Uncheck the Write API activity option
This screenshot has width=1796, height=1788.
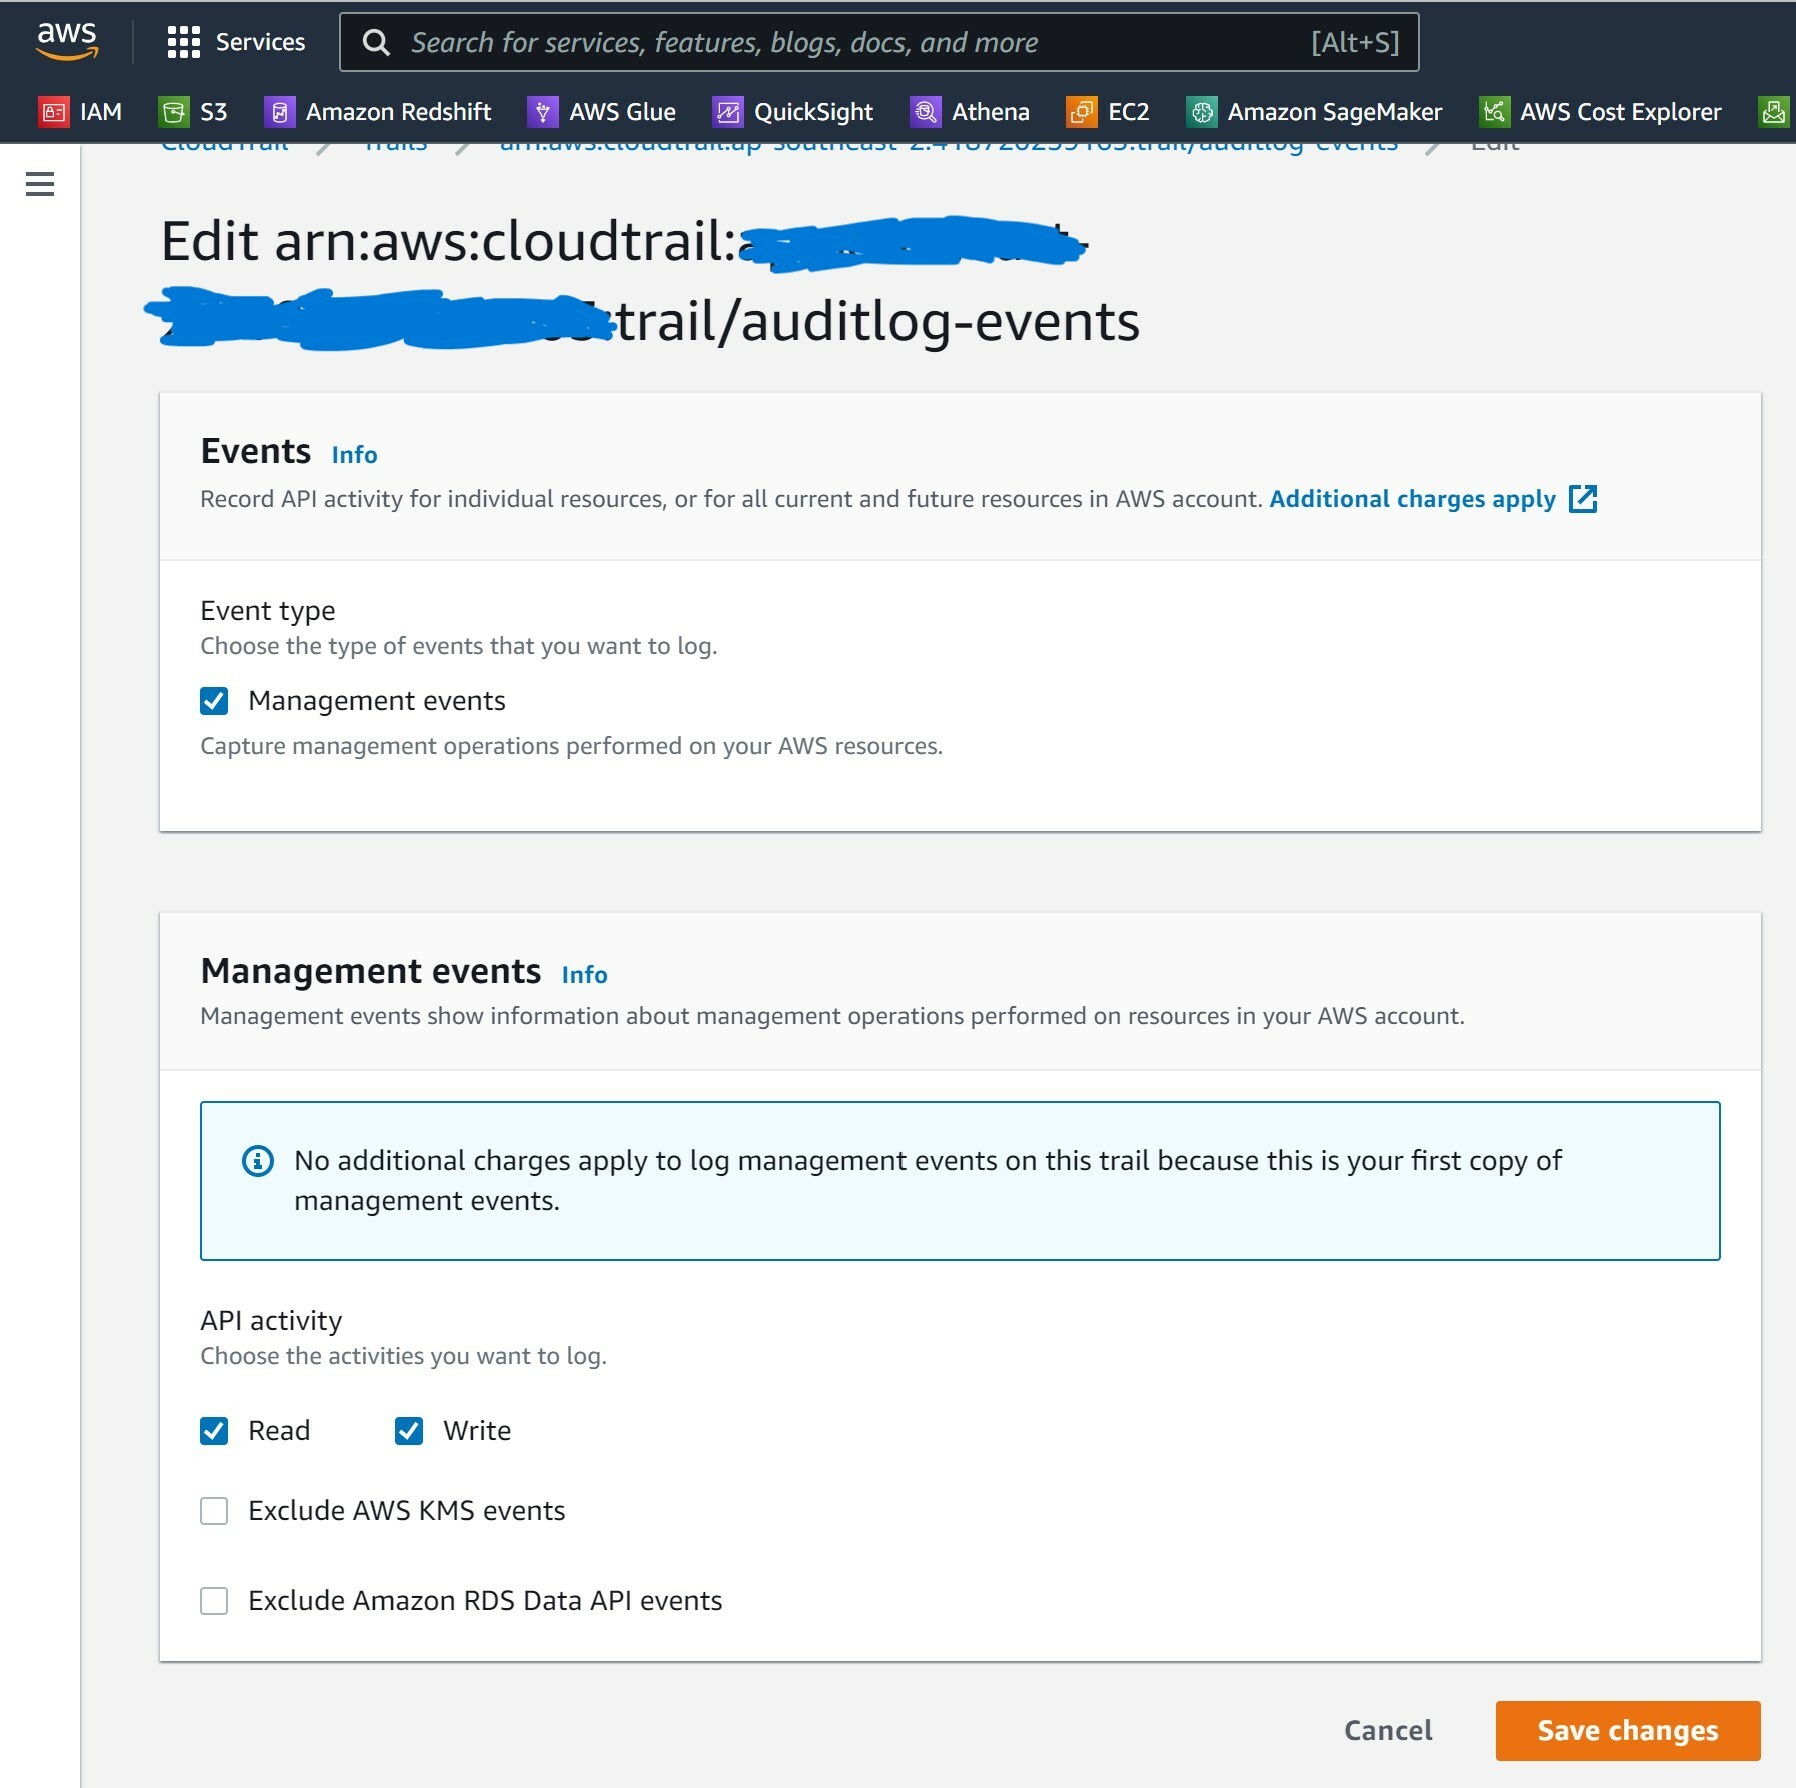pyautogui.click(x=409, y=1430)
